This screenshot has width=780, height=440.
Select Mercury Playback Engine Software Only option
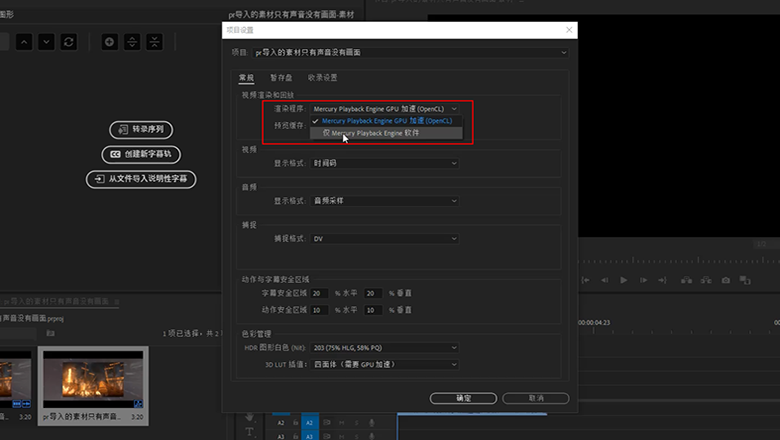point(387,133)
